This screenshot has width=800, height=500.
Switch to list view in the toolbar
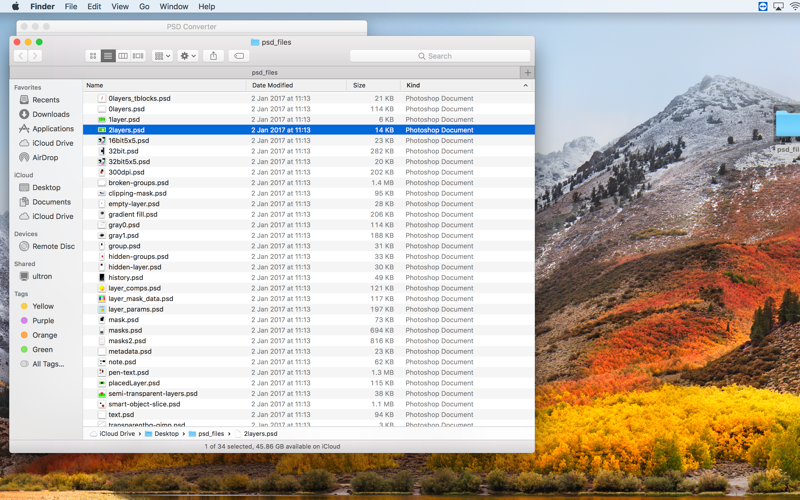click(x=108, y=56)
